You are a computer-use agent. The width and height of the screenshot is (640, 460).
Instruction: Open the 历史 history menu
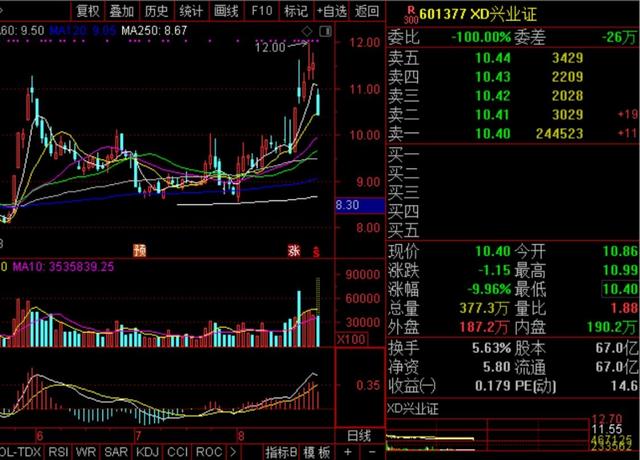(x=156, y=11)
